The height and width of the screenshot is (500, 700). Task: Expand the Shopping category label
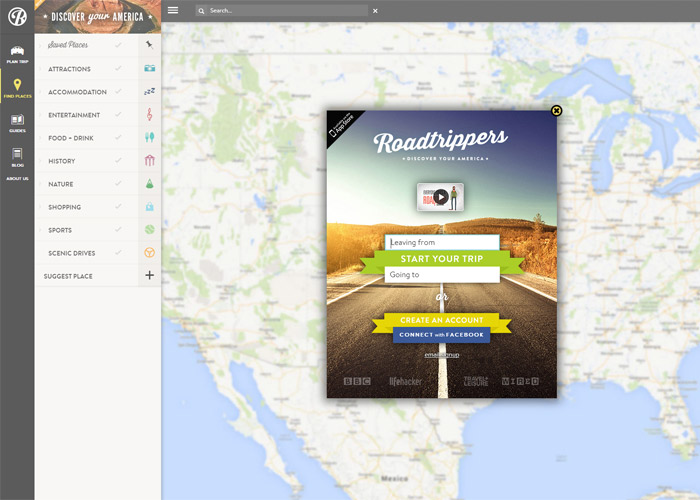pyautogui.click(x=65, y=207)
